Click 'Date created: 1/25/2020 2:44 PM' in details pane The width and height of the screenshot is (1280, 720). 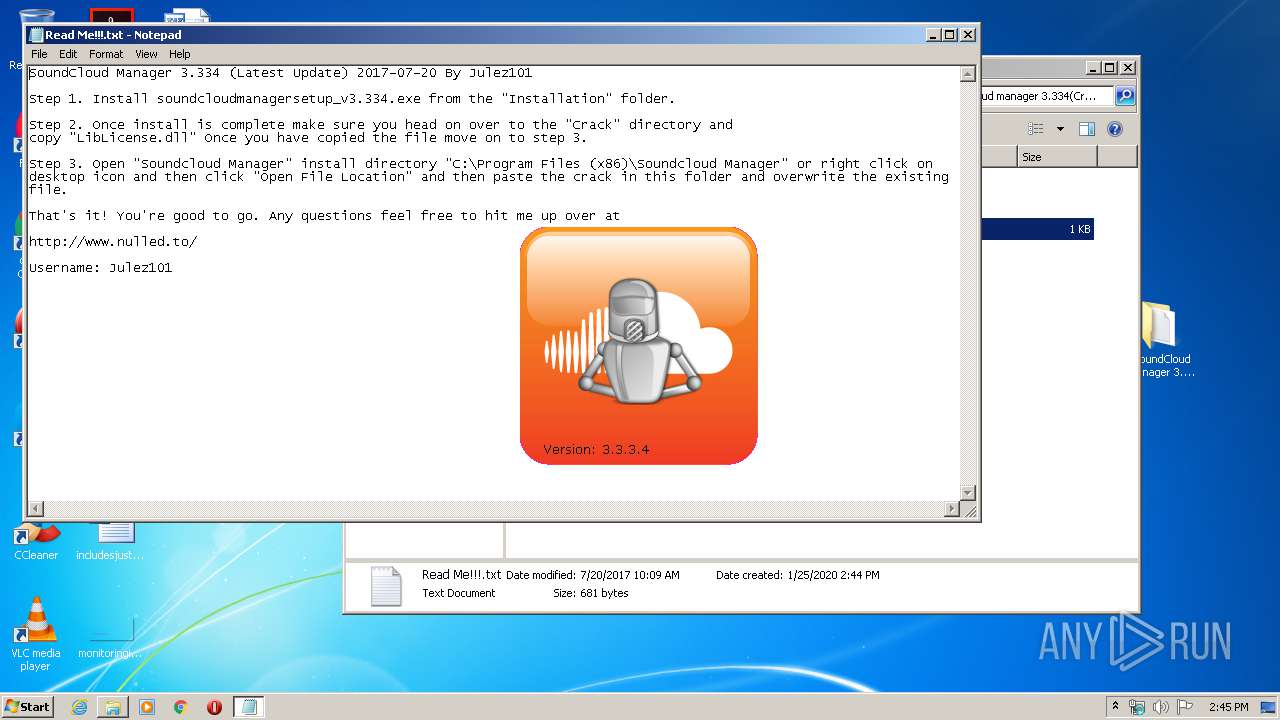pyautogui.click(x=798, y=575)
